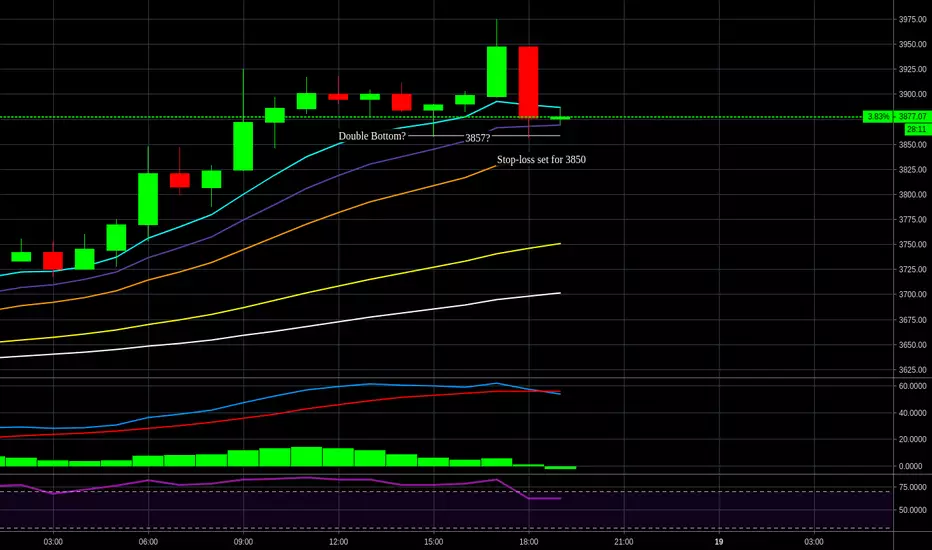
Task: Click the "Stop-loss set for 3850" note
Action: click(541, 159)
